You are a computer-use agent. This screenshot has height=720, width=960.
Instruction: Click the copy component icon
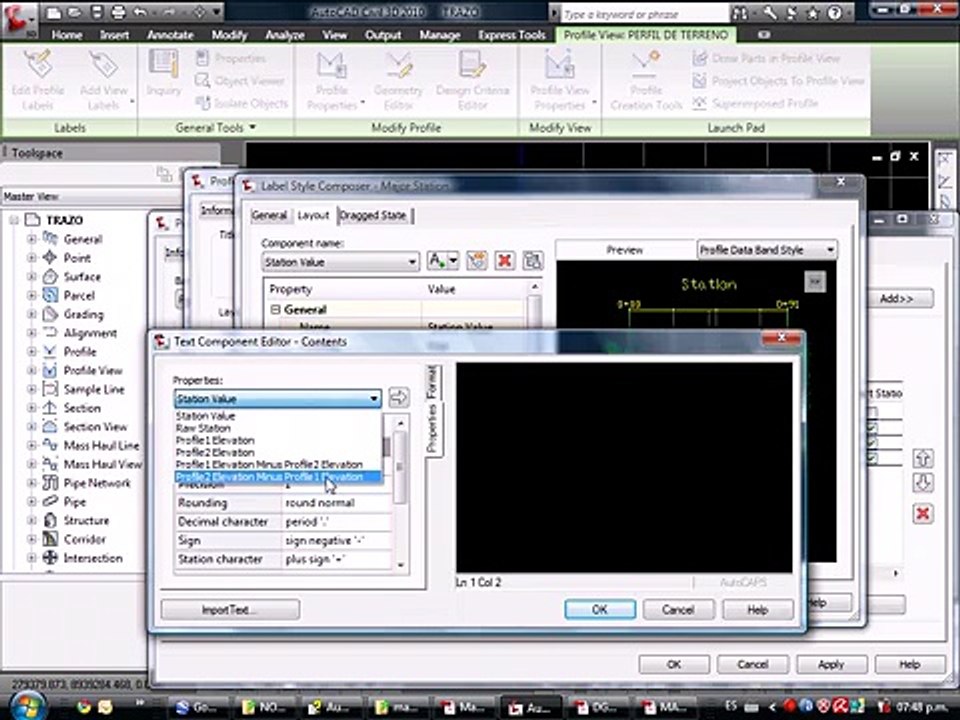[x=477, y=261]
